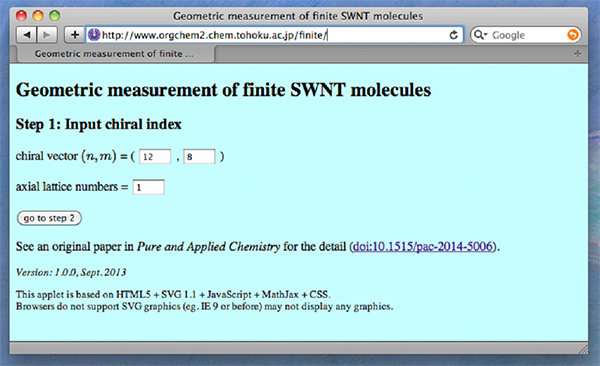
Task: Click the browser back arrow button
Action: [27, 35]
